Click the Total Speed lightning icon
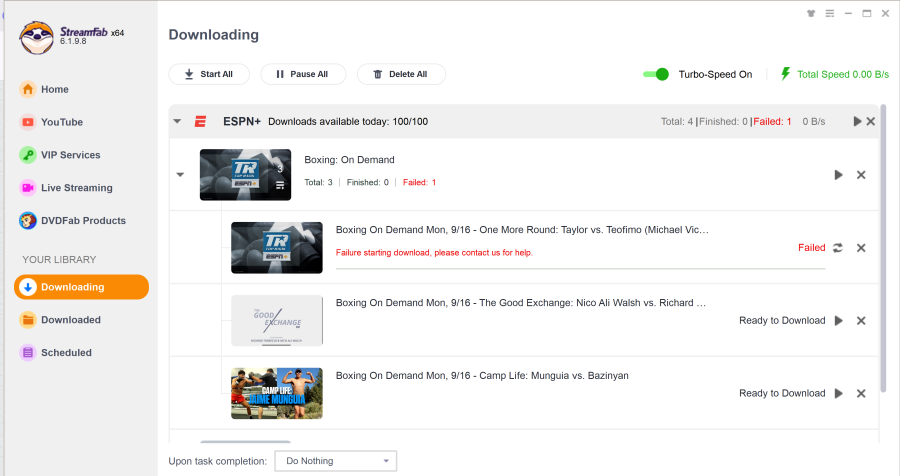The height and width of the screenshot is (476, 900). coord(785,73)
